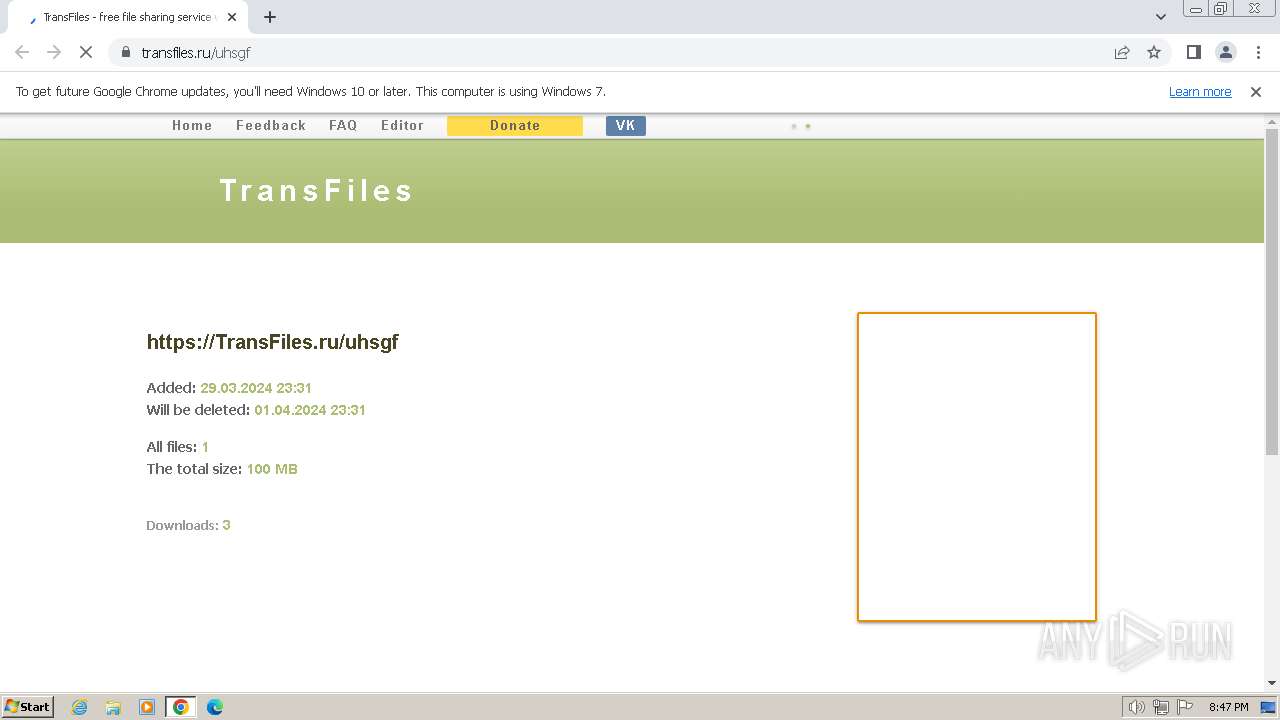Click the orange-bordered ad frame
Screen dimensions: 1280x720
977,467
